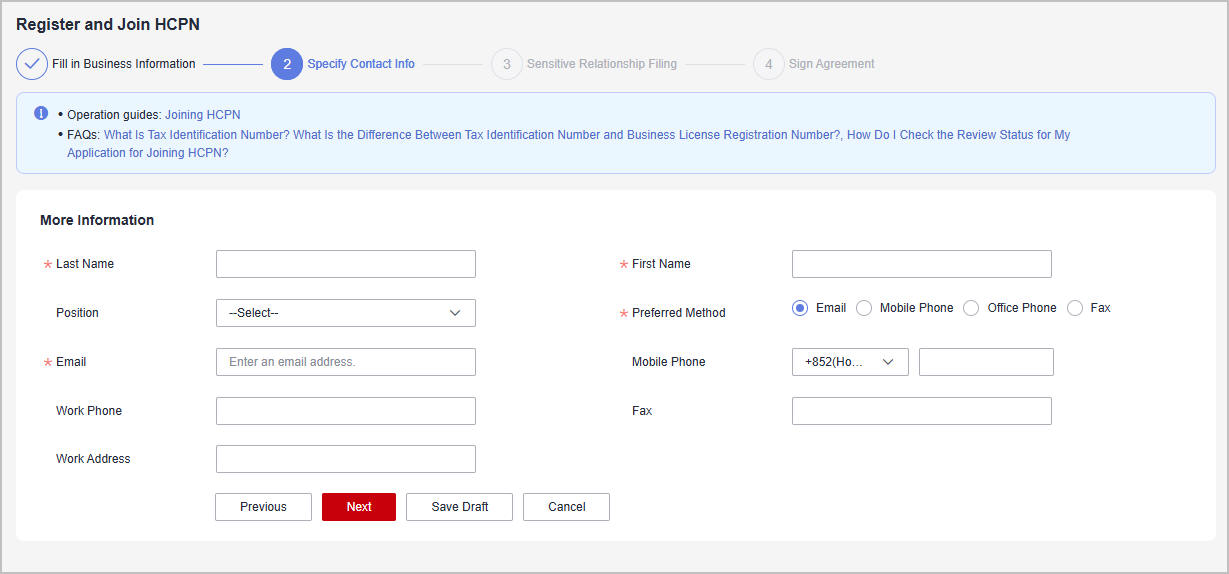Choose Office Phone contact method
This screenshot has height=574, width=1229.
[971, 308]
